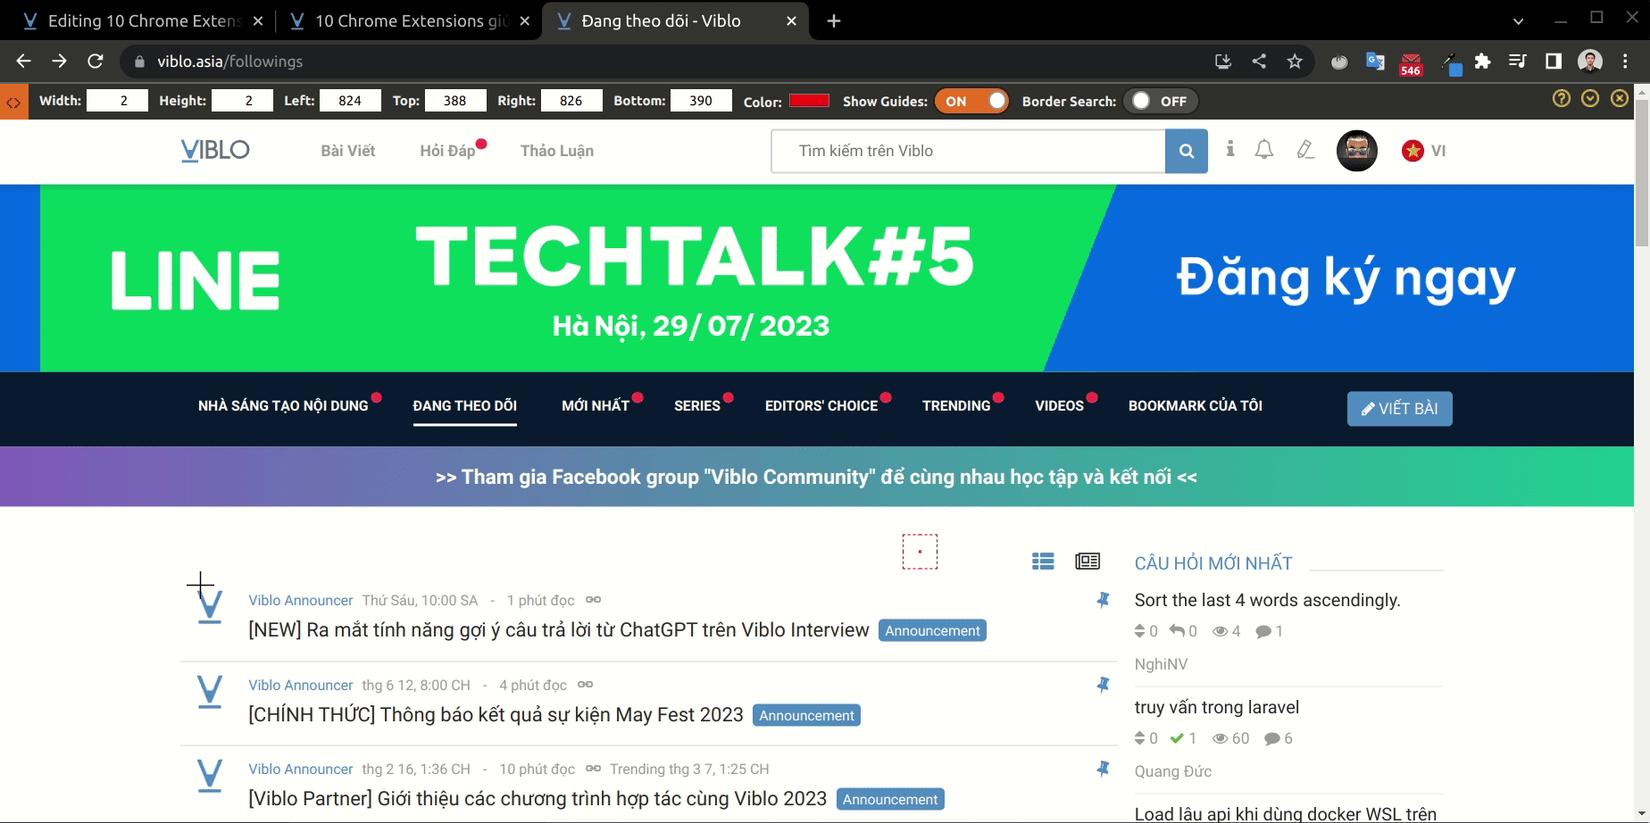Open the user avatar menu on Viblo
Viewport: 1650px width, 823px height.
coord(1357,151)
